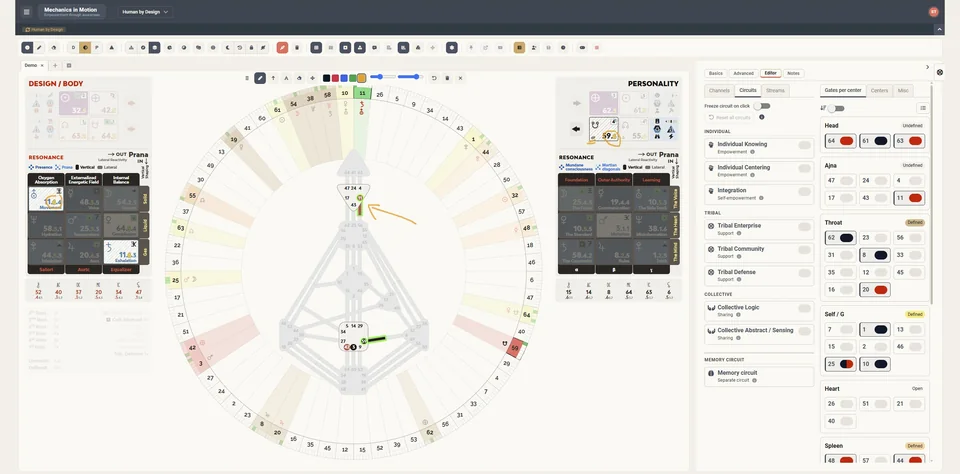The height and width of the screenshot is (474, 960).
Task: Open the hamburger menu in the header
Action: 27,12
